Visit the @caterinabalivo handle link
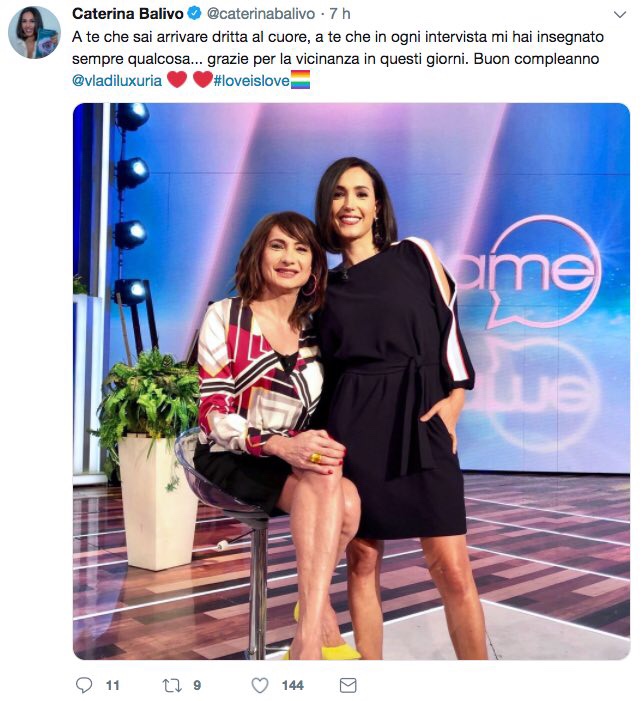This screenshot has width=641, height=701. [x=261, y=14]
